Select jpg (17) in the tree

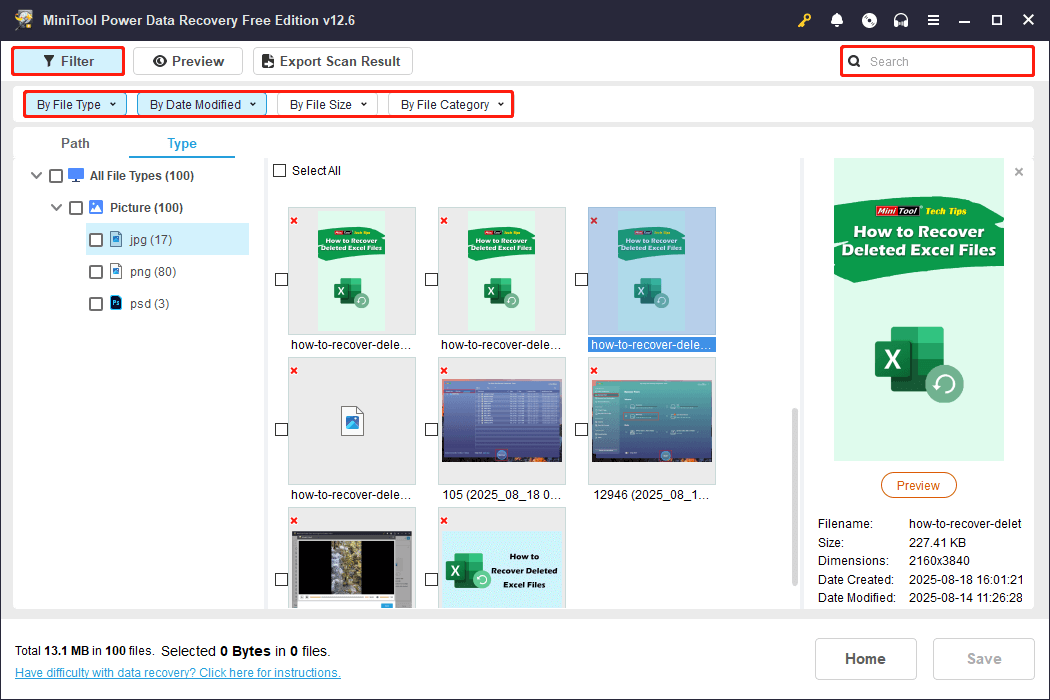(167, 239)
